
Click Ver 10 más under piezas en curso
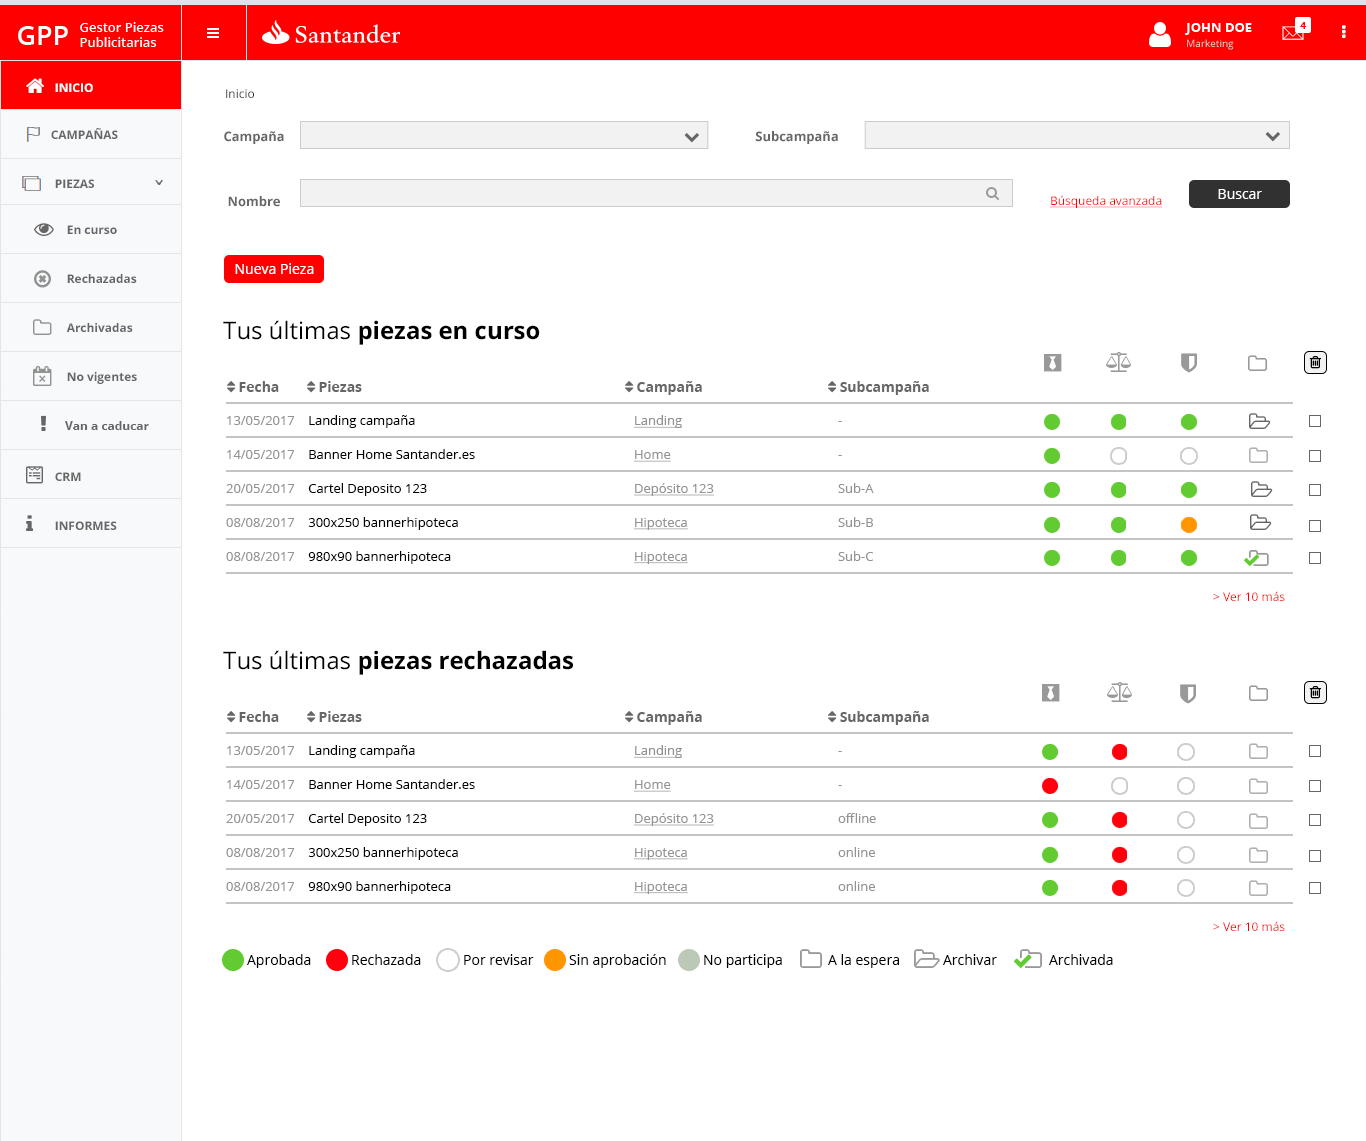pyautogui.click(x=1249, y=597)
